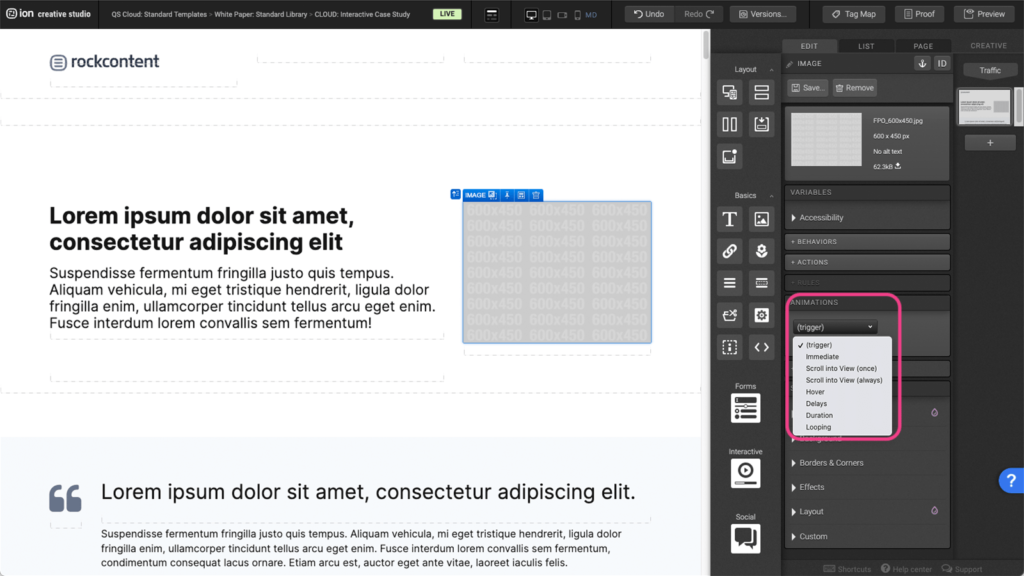This screenshot has height=576, width=1024.
Task: Expand the Accessibility section
Action: point(820,217)
